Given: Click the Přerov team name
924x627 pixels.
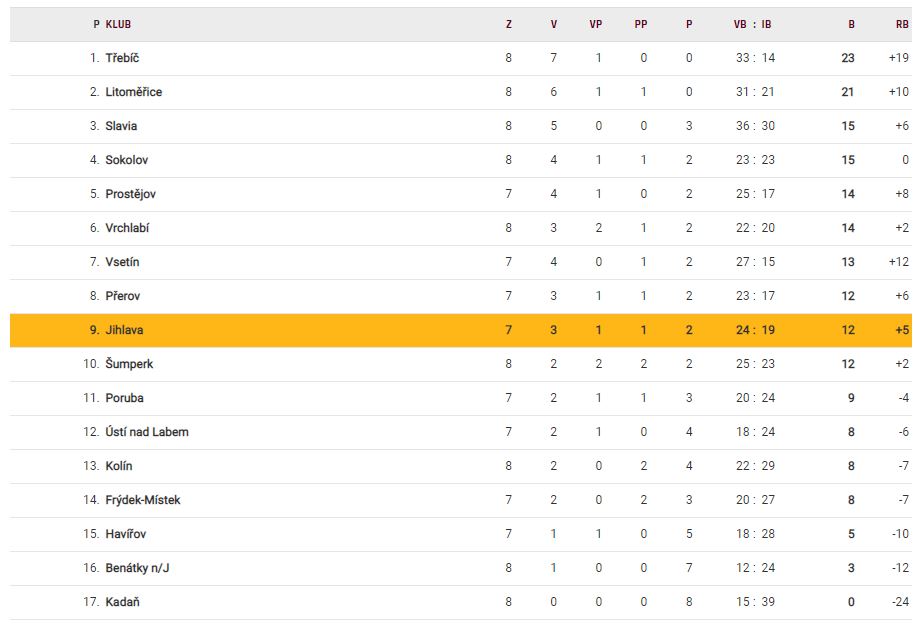Looking at the screenshot, I should point(123,296).
